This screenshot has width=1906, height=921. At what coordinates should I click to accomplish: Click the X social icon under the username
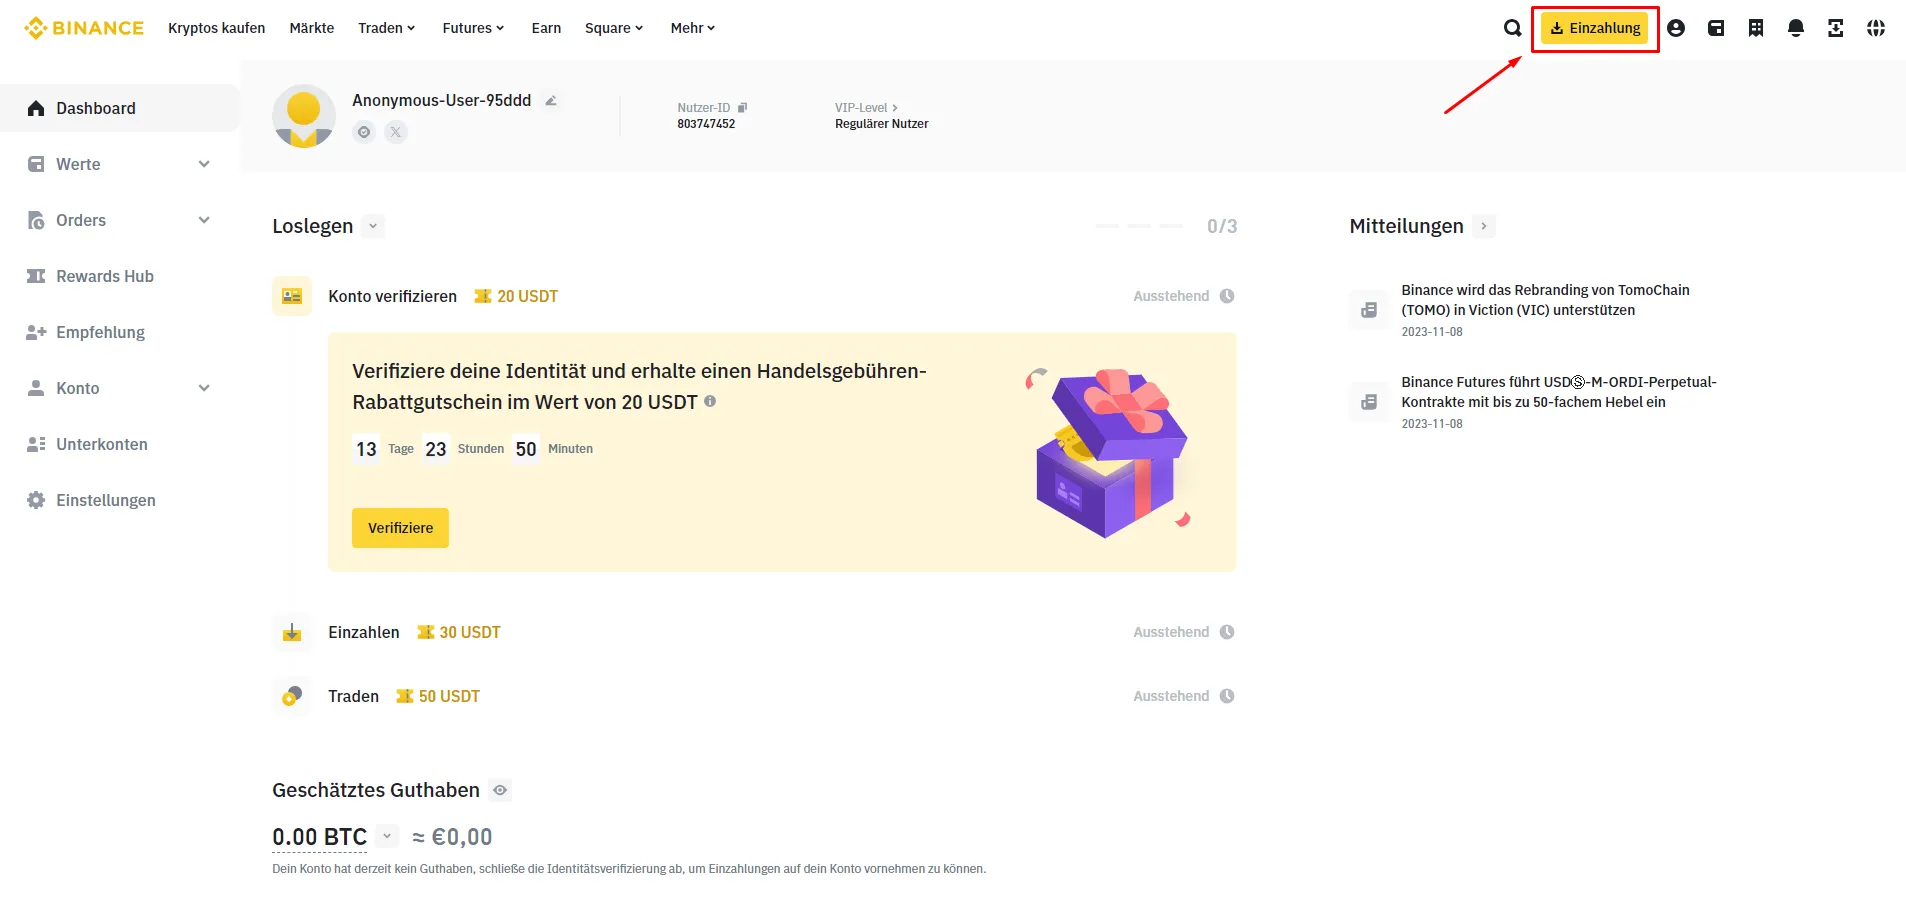[x=395, y=131]
